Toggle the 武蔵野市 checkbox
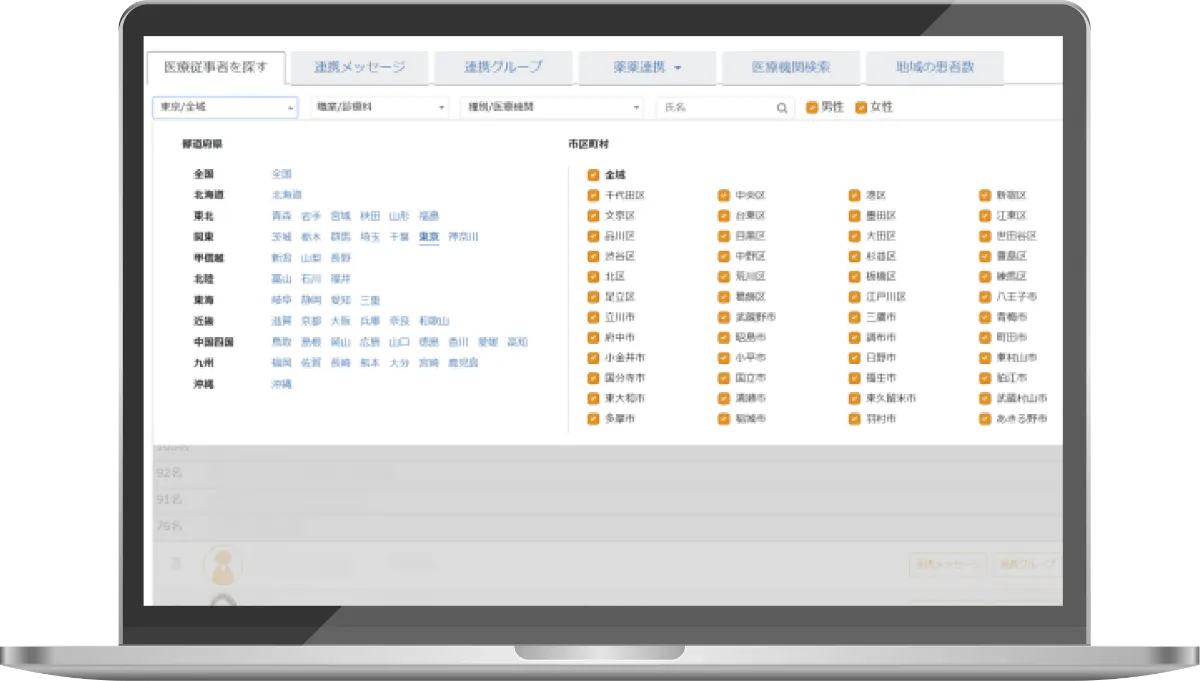The image size is (1200, 681). click(x=723, y=317)
